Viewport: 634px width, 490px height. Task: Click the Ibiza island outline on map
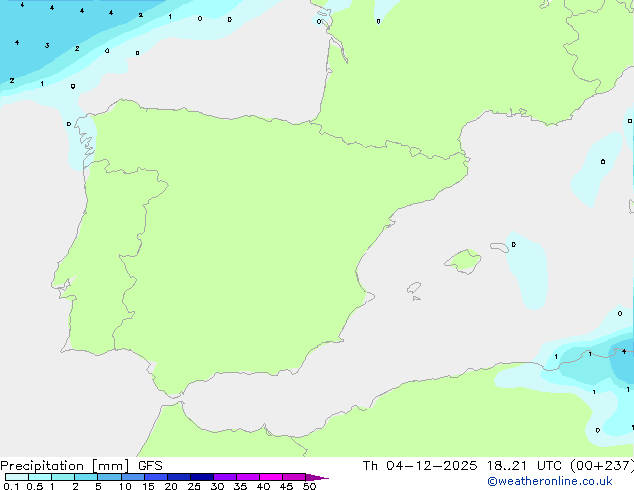coord(414,288)
